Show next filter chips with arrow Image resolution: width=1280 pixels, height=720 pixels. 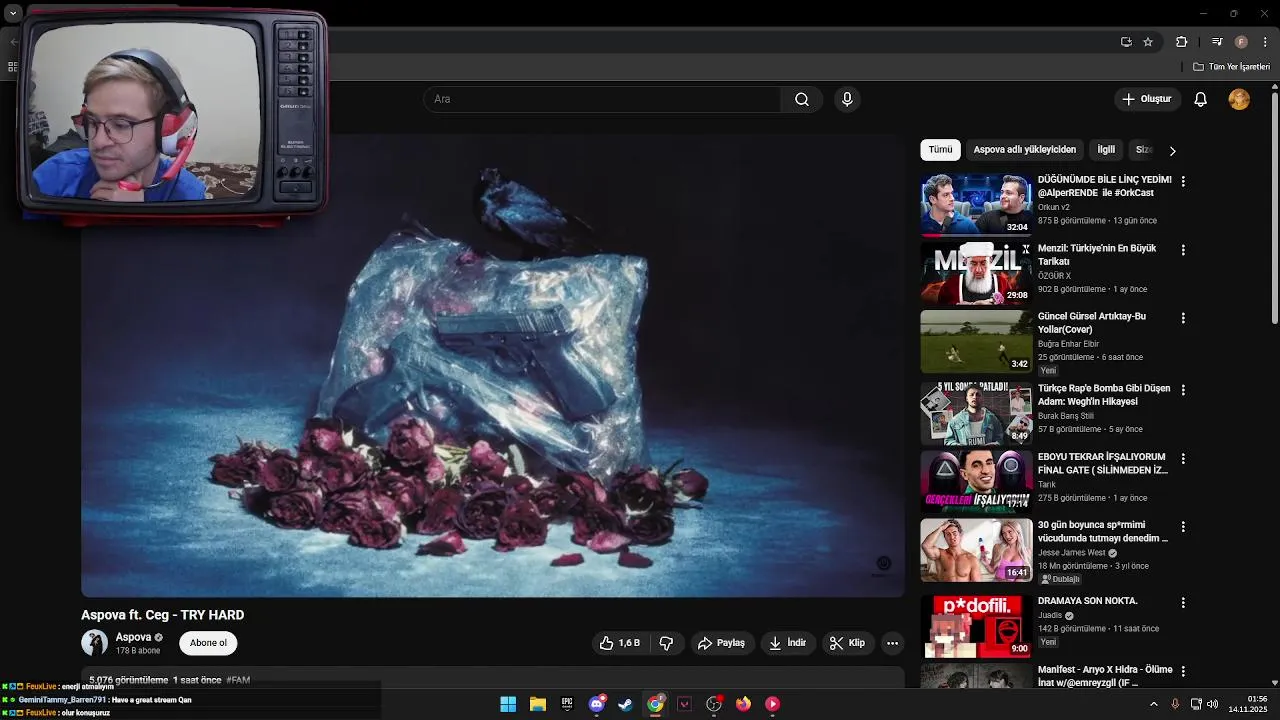pyautogui.click(x=1172, y=150)
